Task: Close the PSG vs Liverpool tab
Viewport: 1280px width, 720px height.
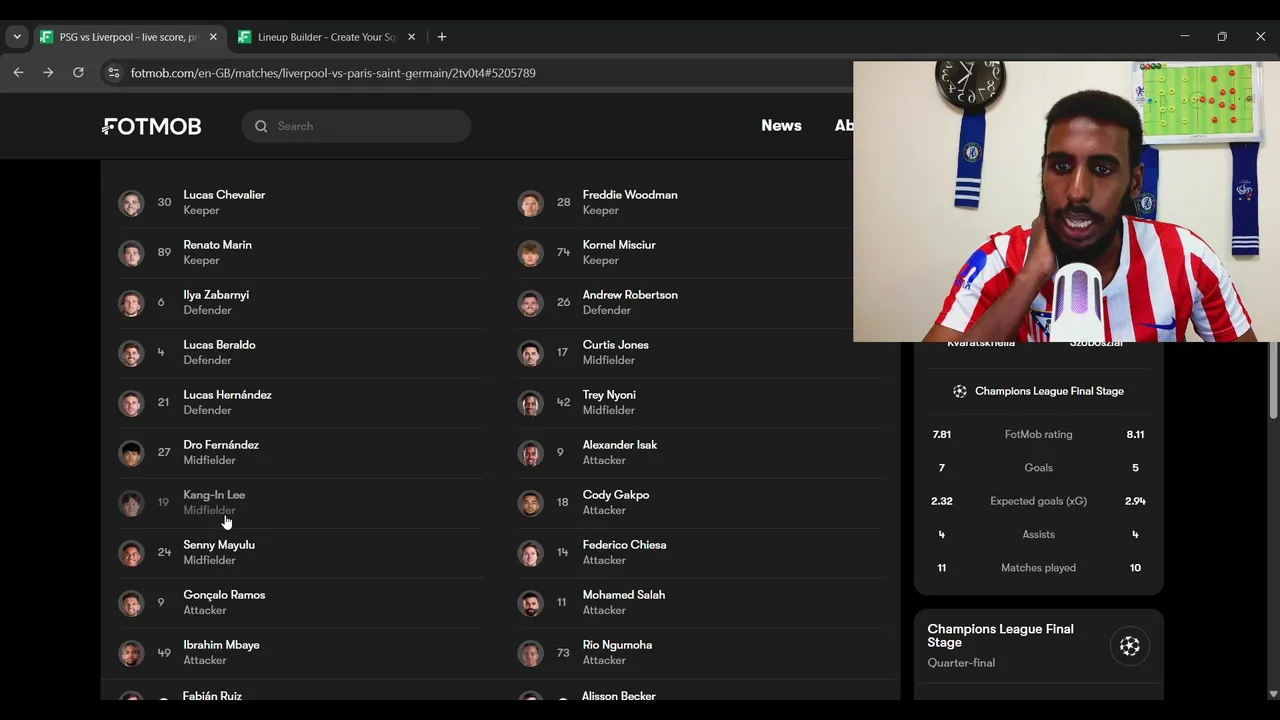Action: [213, 37]
